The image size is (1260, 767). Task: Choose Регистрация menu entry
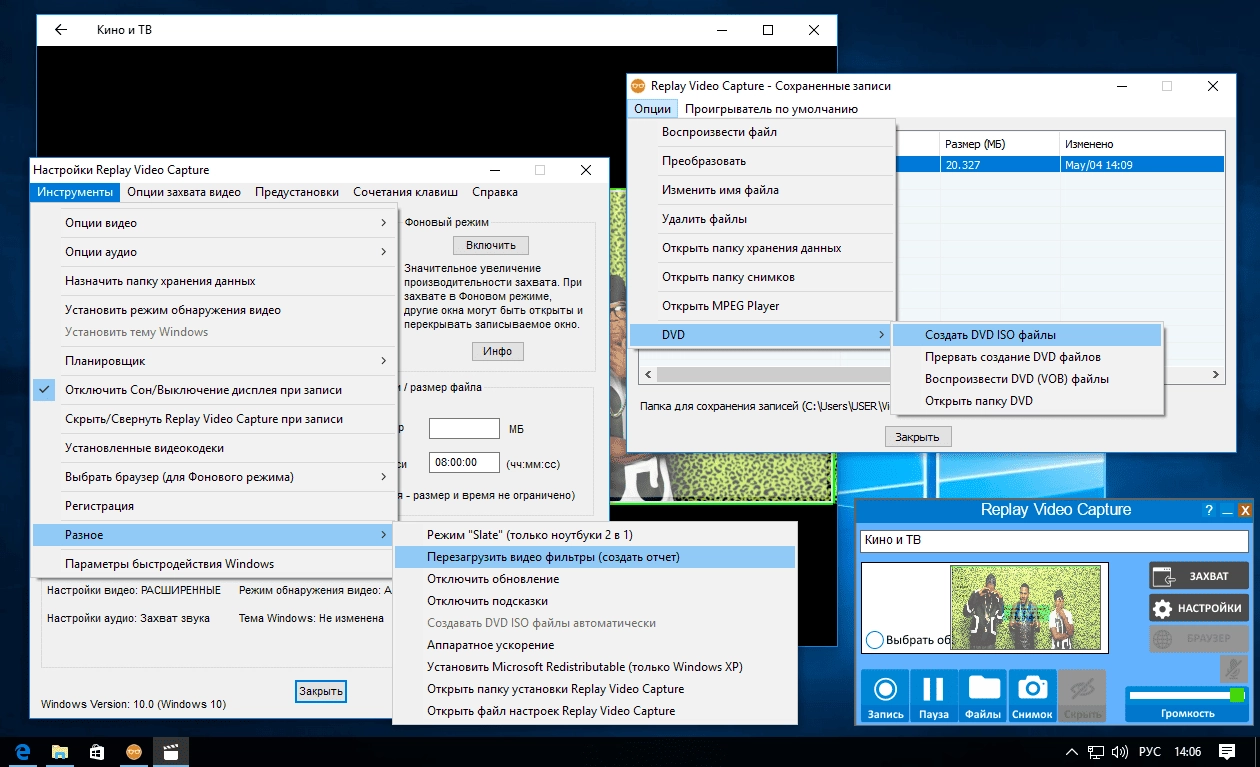coord(215,506)
